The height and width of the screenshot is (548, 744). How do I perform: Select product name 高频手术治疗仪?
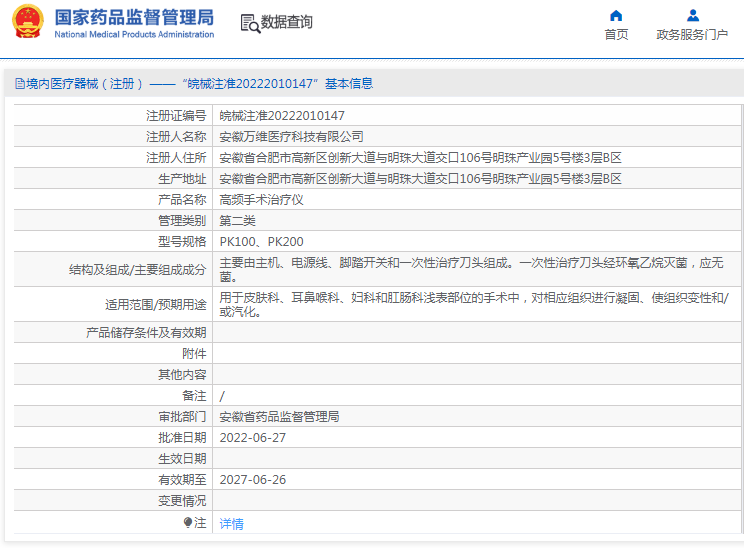(261, 200)
